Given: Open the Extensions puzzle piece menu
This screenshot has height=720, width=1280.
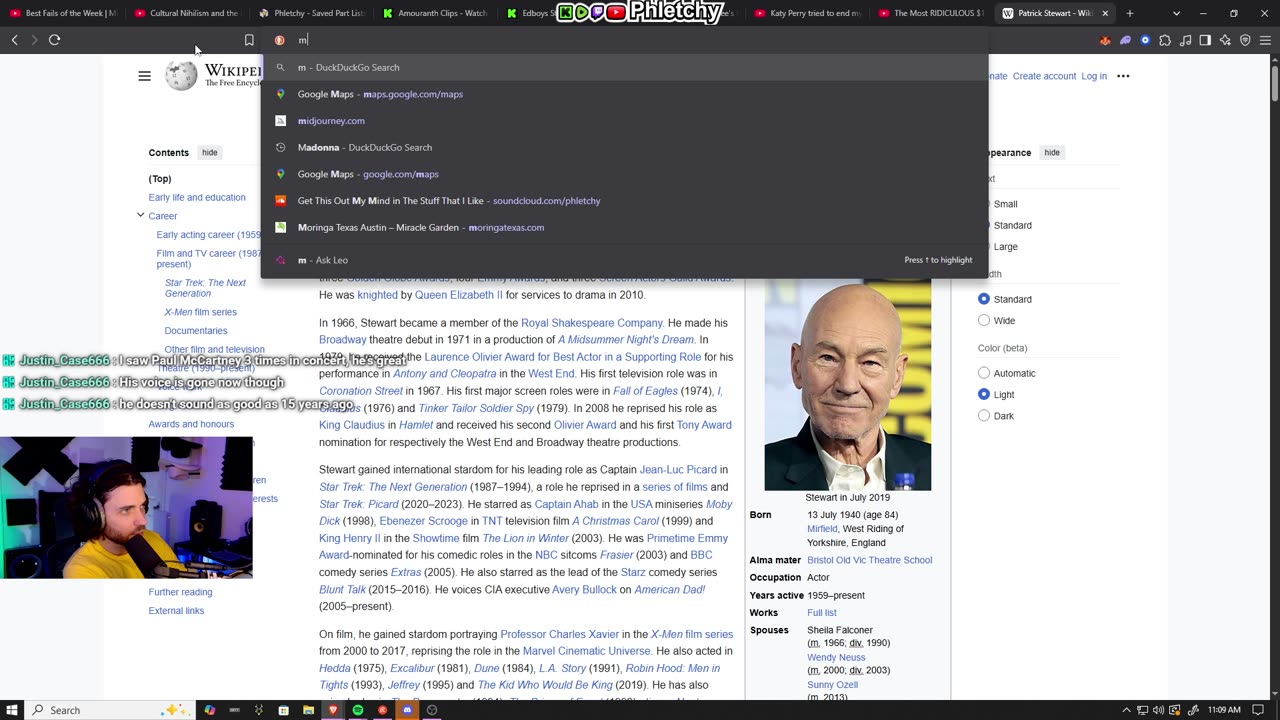Looking at the screenshot, I should coord(1165,40).
